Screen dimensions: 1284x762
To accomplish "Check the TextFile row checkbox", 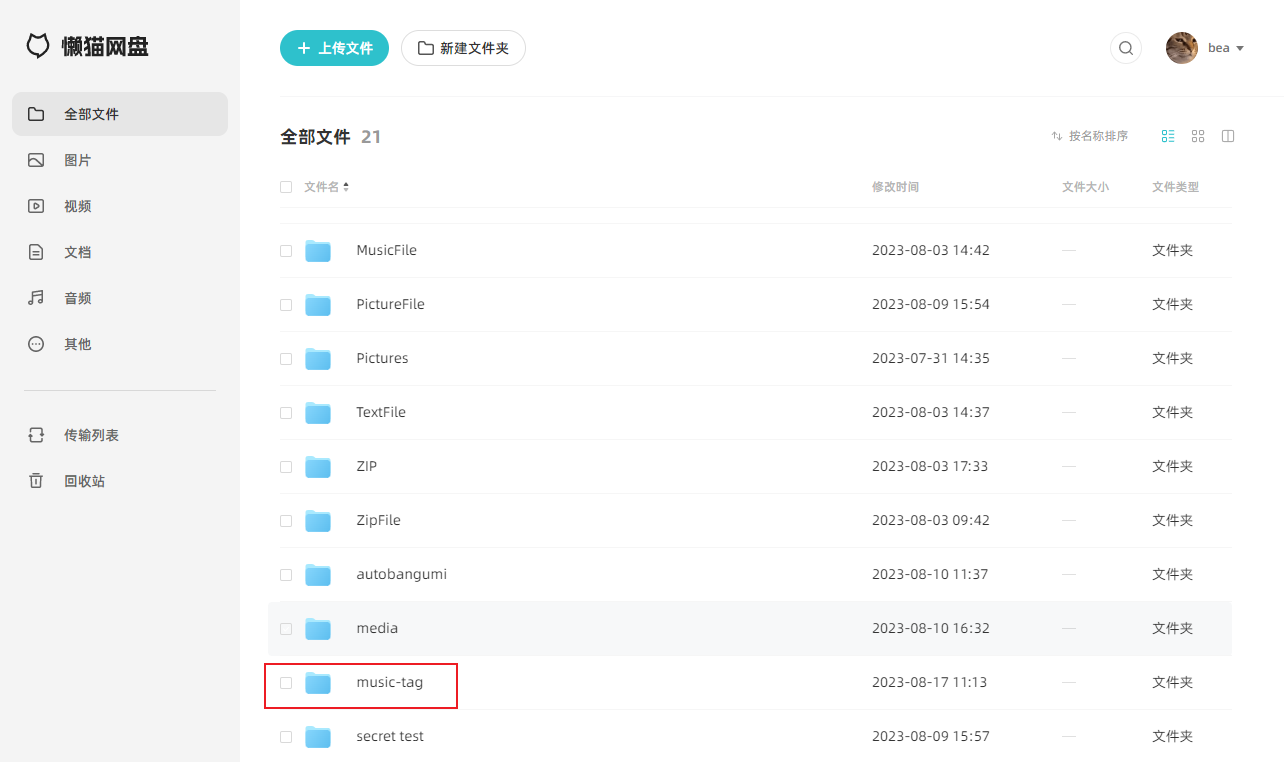I will [x=286, y=413].
